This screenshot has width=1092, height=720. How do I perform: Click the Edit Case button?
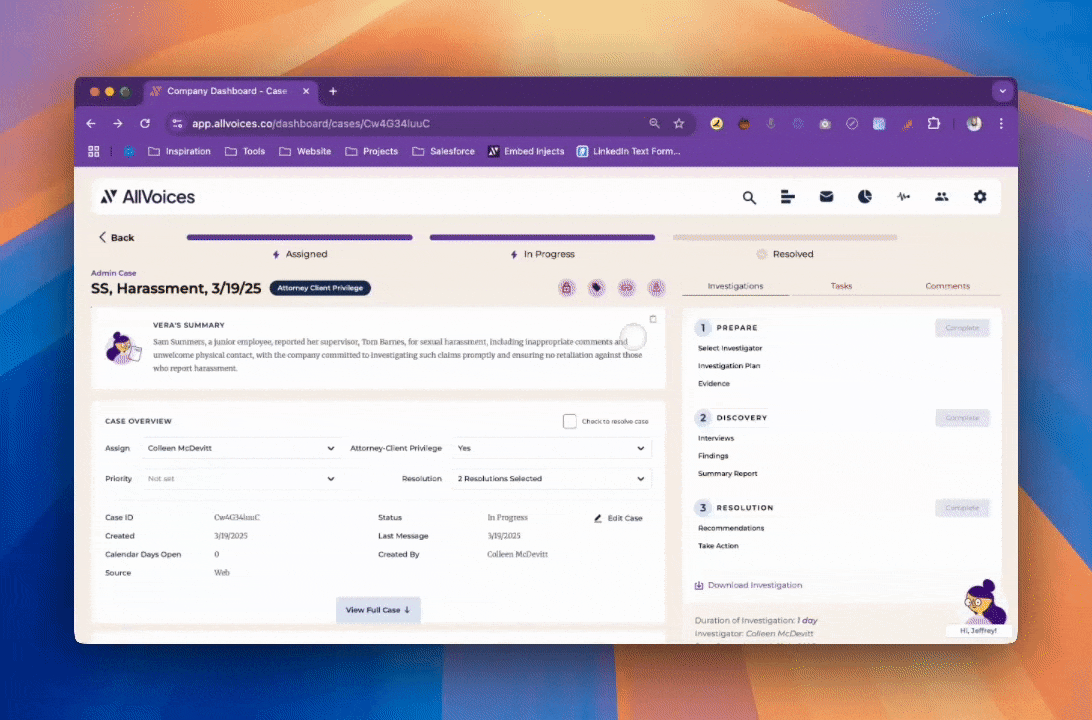click(x=618, y=518)
